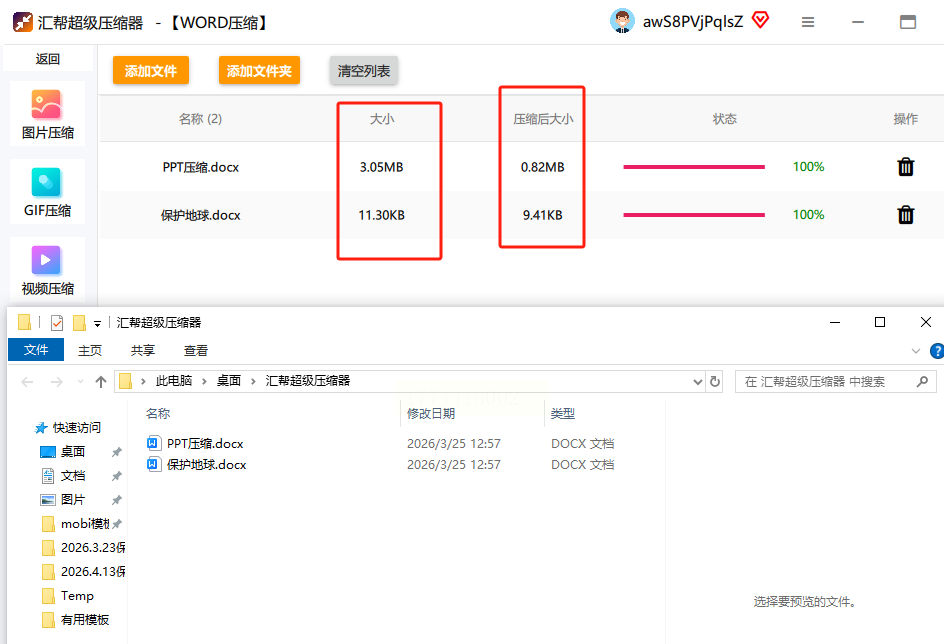Open the 文件 menu in Explorer
This screenshot has height=644, width=944.
tap(36, 350)
